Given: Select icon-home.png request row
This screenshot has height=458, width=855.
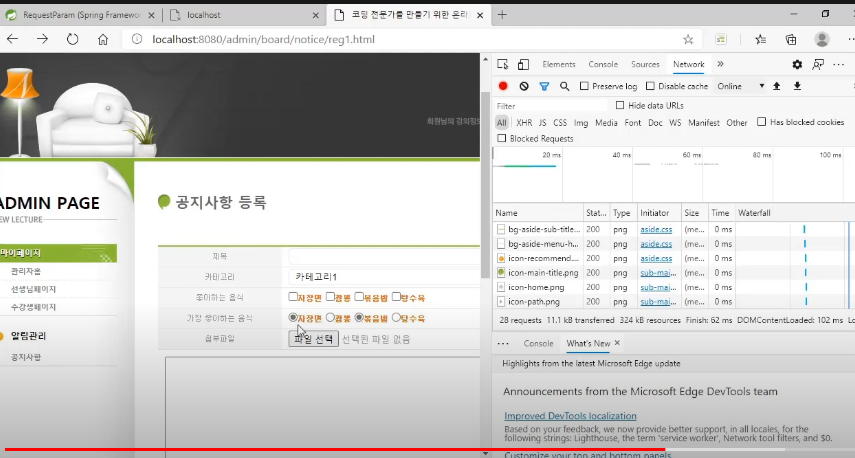Looking at the screenshot, I should click(536, 287).
